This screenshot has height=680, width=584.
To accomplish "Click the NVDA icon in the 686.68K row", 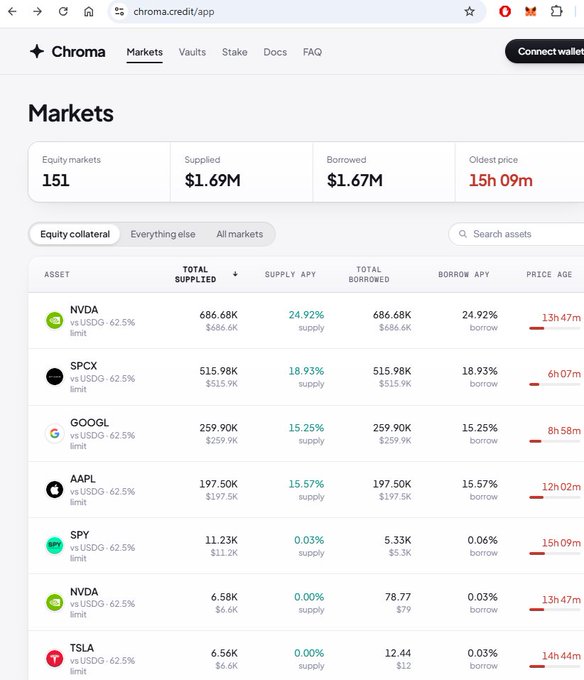I will tap(55, 320).
